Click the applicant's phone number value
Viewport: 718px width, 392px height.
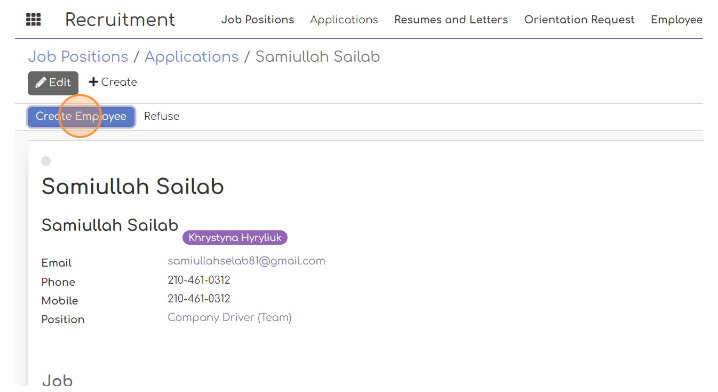click(x=199, y=280)
